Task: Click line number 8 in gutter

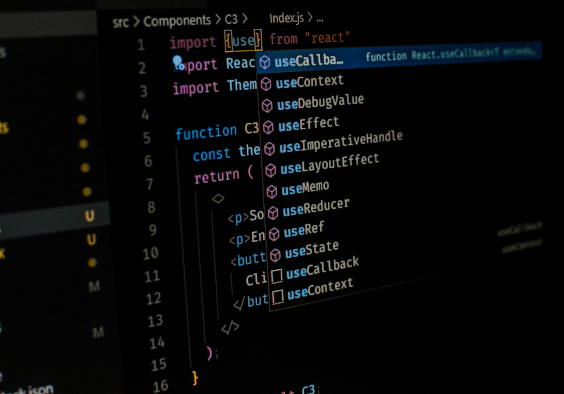Action: 151,207
